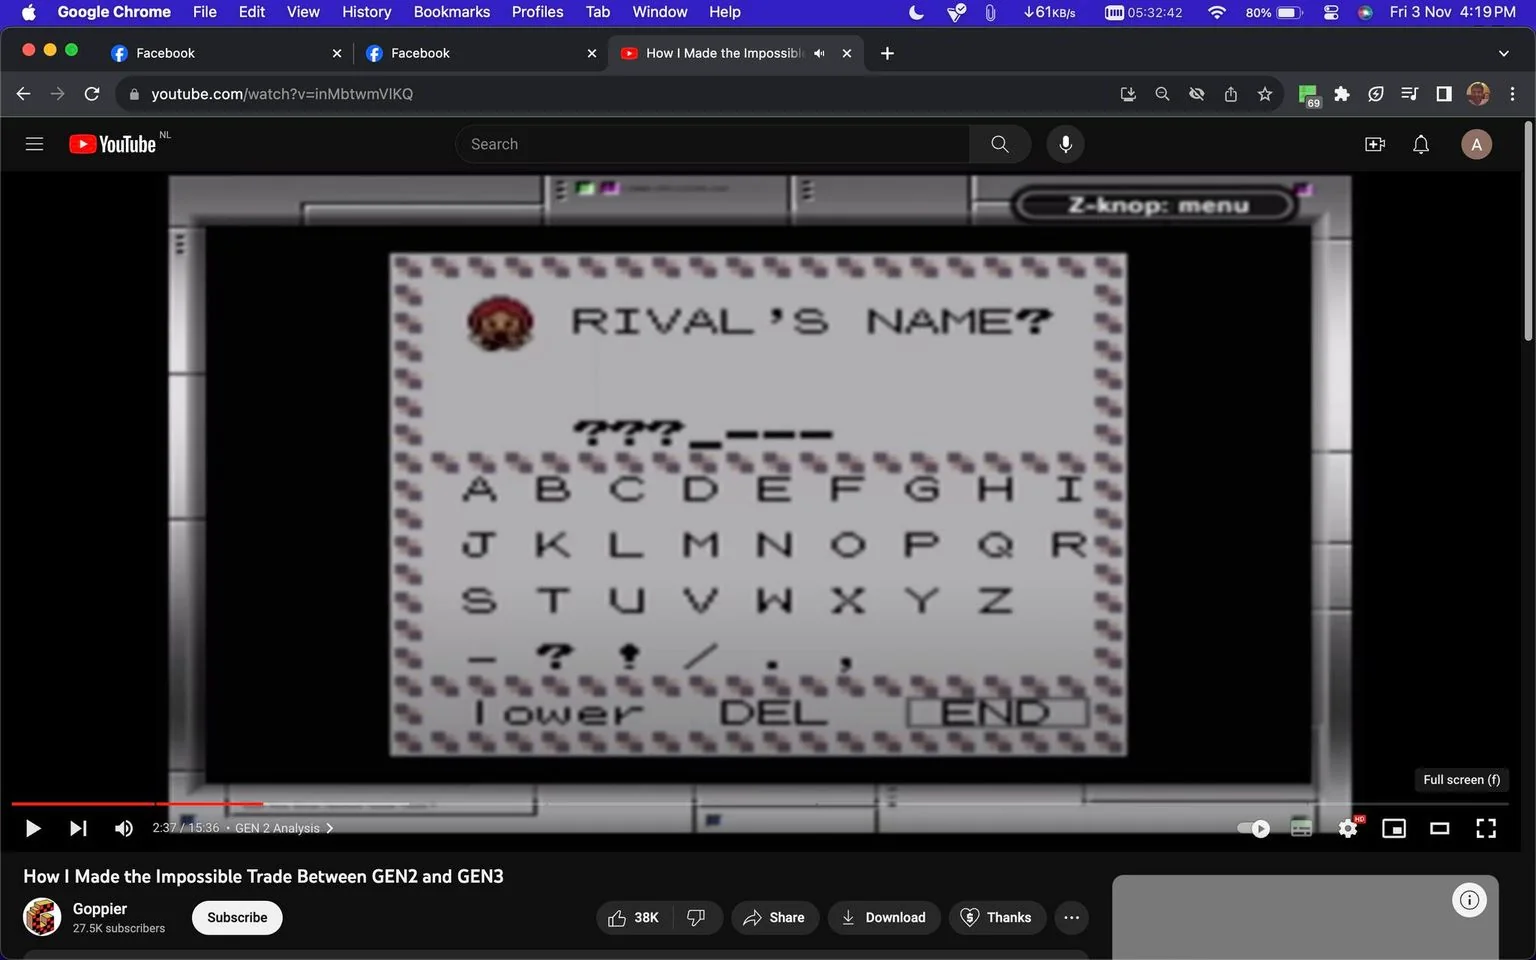Open the green extension with badge 69

click(1309, 95)
